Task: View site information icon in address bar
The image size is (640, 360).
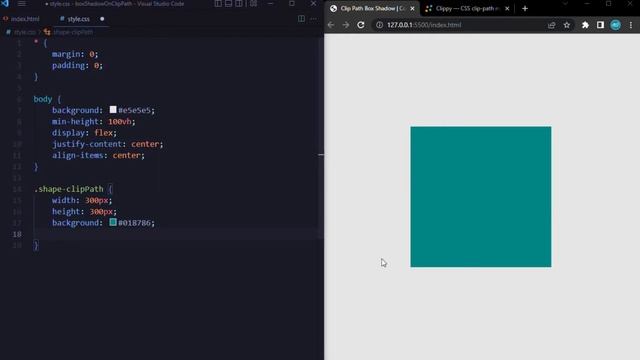Action: click(x=379, y=25)
